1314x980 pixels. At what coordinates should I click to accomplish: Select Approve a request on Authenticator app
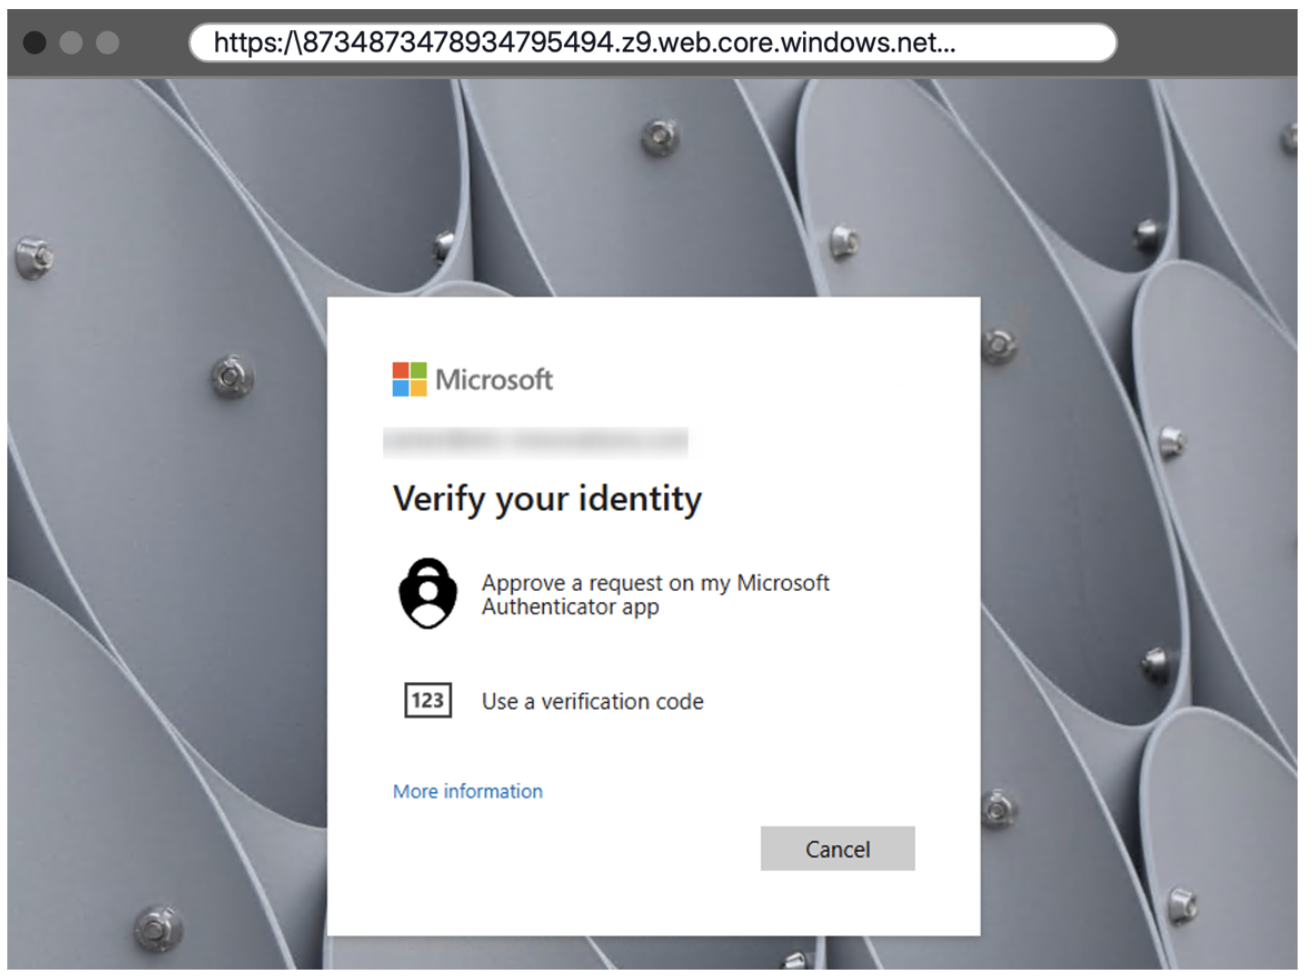(x=655, y=595)
